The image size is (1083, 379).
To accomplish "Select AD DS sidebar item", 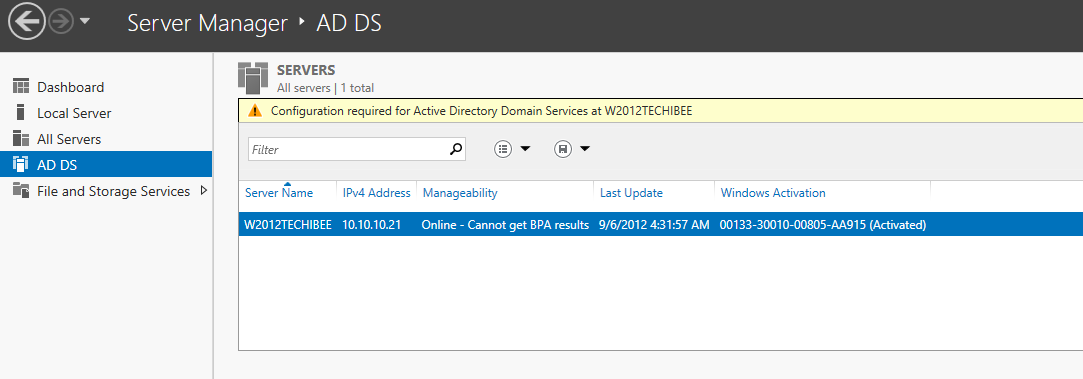I will coord(106,165).
